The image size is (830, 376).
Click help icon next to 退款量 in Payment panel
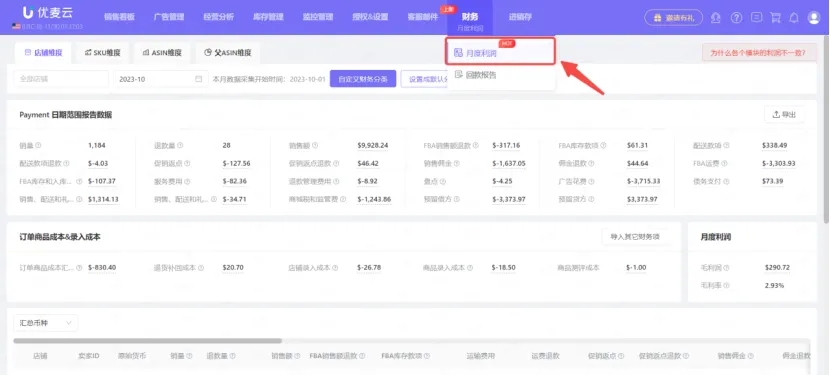[180, 145]
